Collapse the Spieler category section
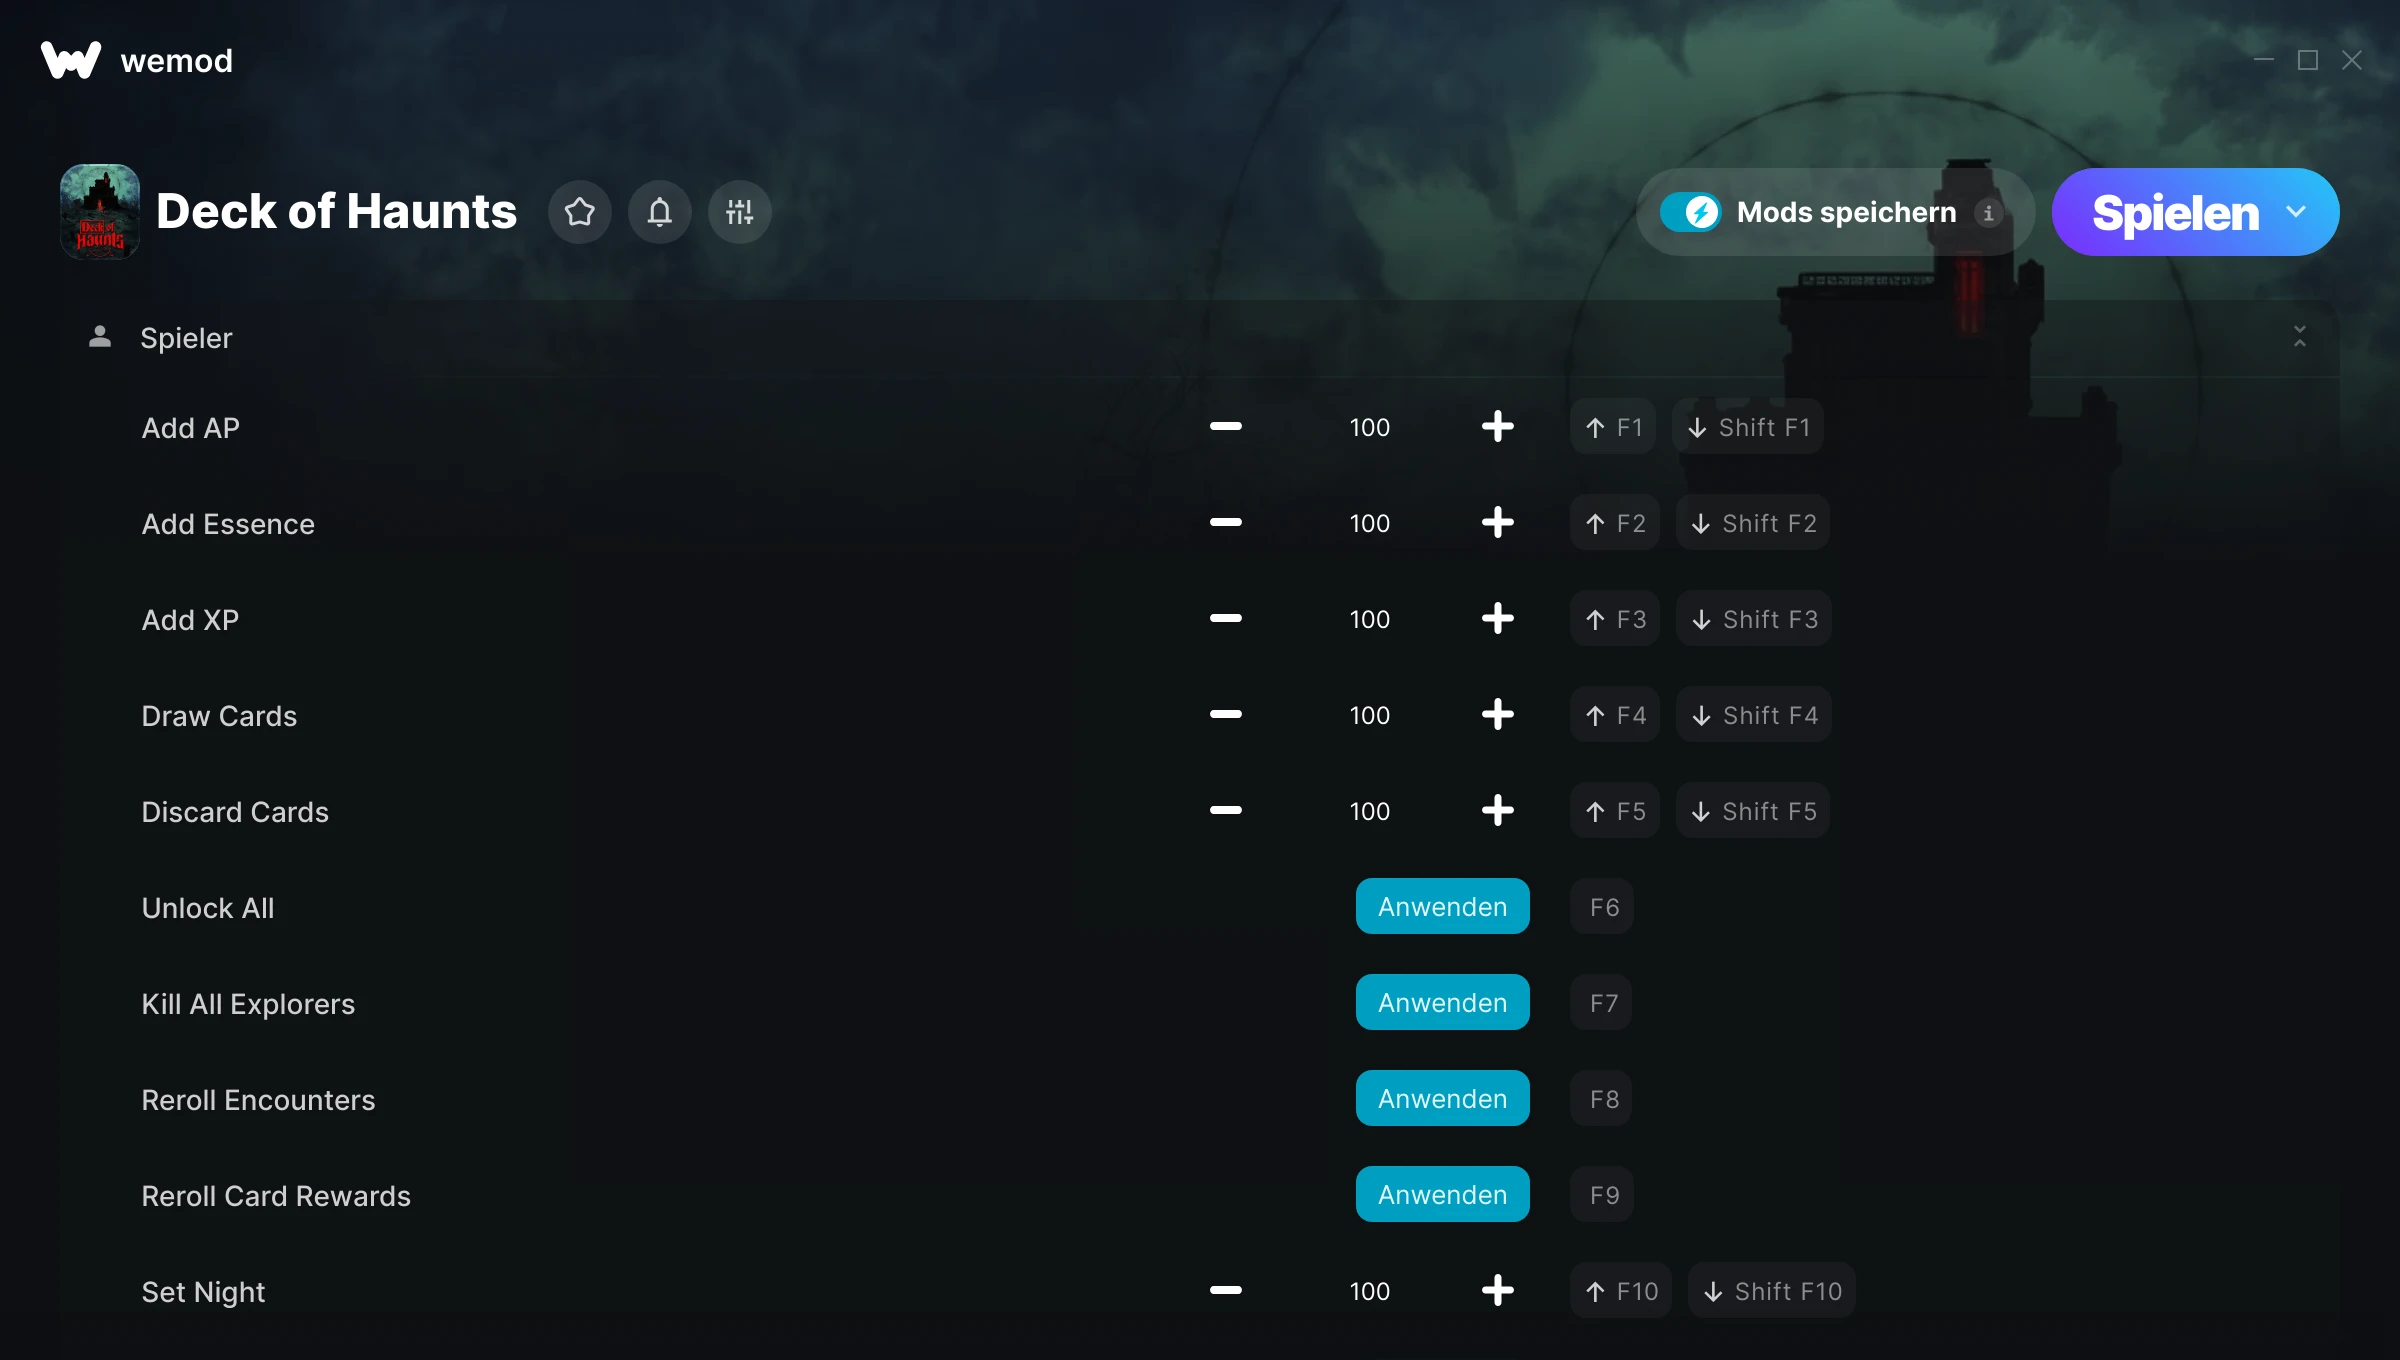The image size is (2400, 1360). click(x=2299, y=337)
